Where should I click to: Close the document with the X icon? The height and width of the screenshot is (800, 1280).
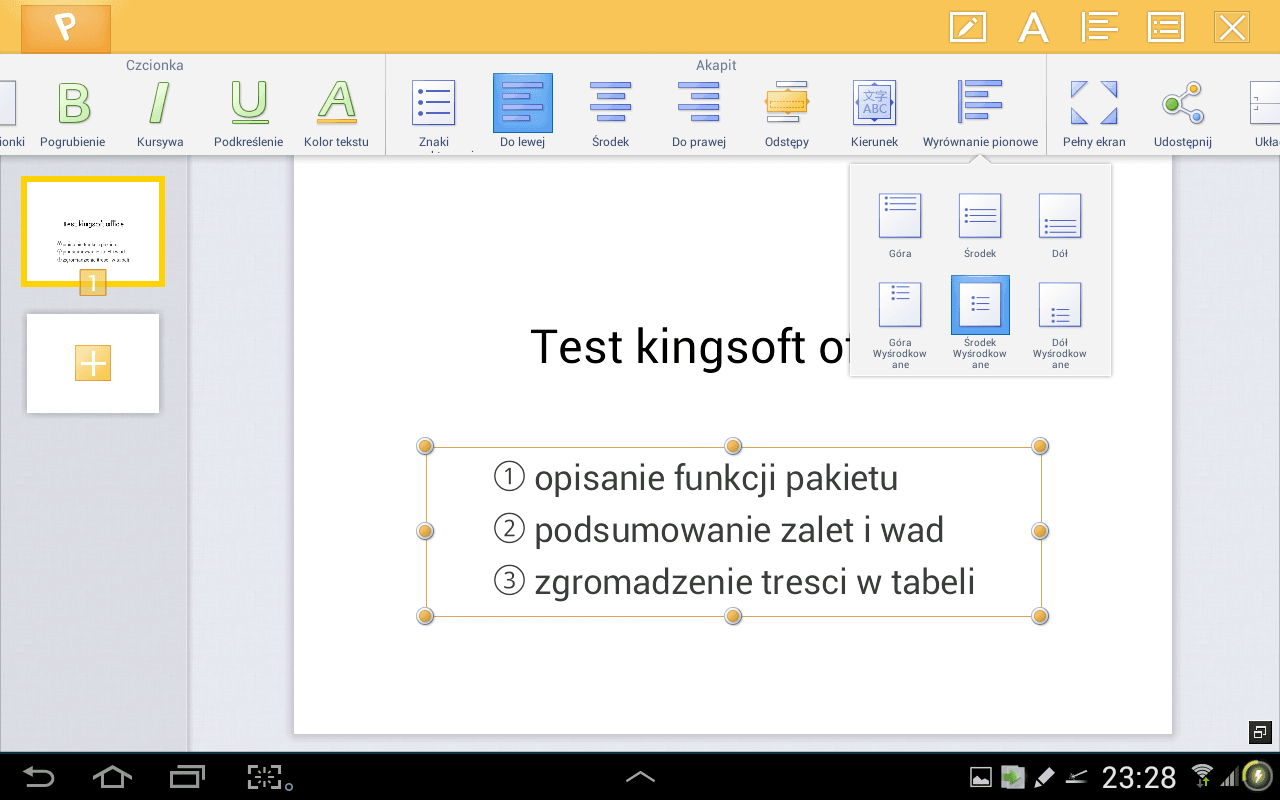click(x=1232, y=27)
